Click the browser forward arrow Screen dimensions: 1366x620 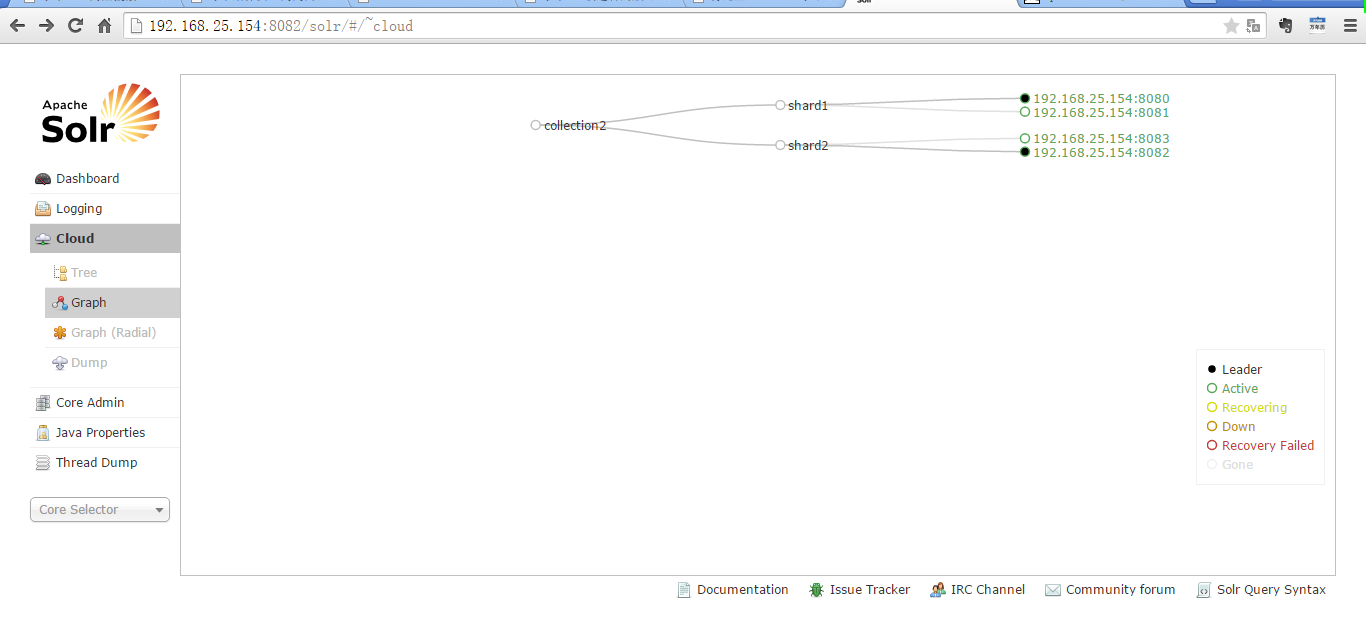tap(46, 26)
